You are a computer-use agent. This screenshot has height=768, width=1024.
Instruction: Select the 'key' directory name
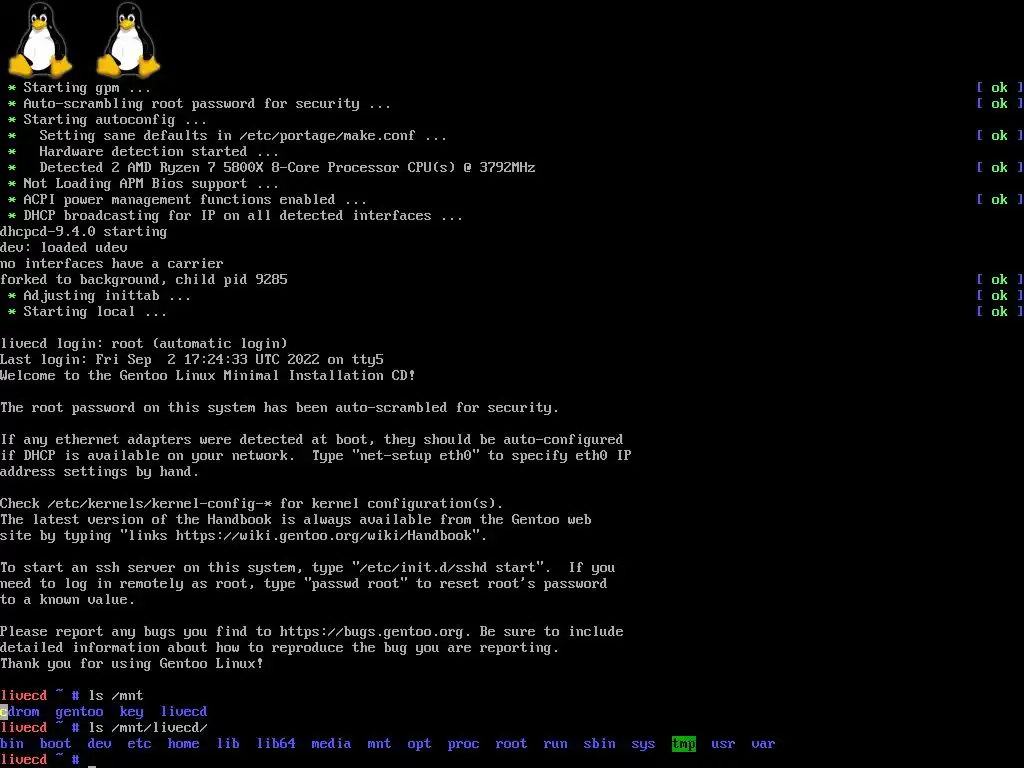[x=131, y=711]
